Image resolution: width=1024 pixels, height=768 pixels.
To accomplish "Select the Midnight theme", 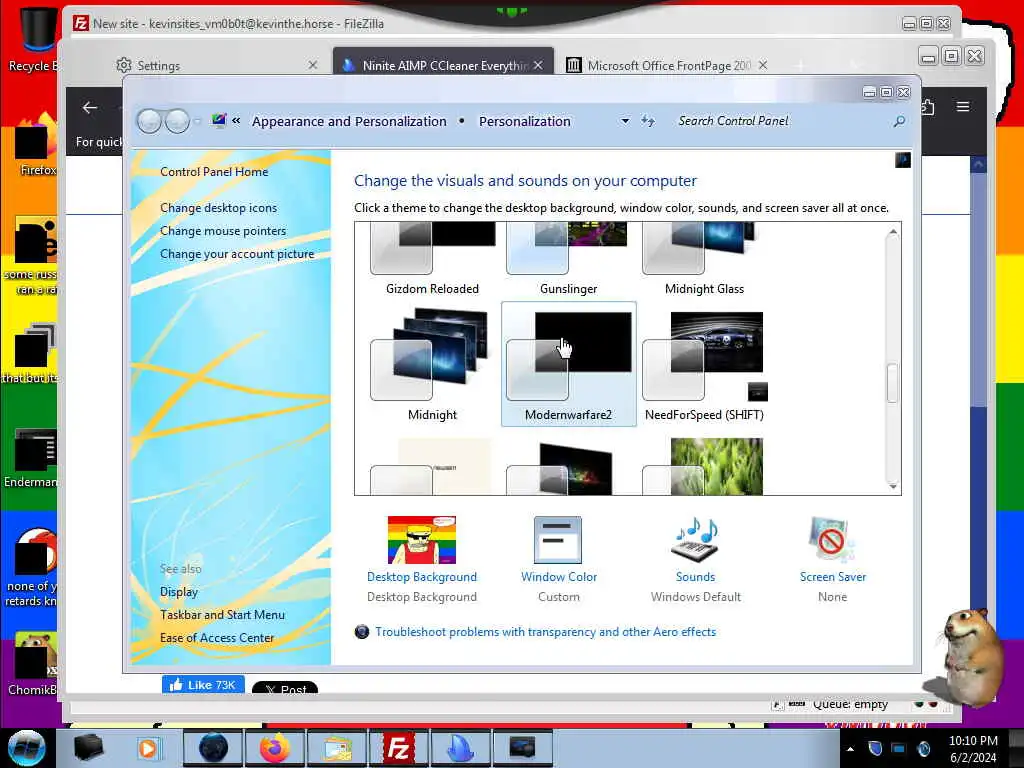I will [x=432, y=364].
